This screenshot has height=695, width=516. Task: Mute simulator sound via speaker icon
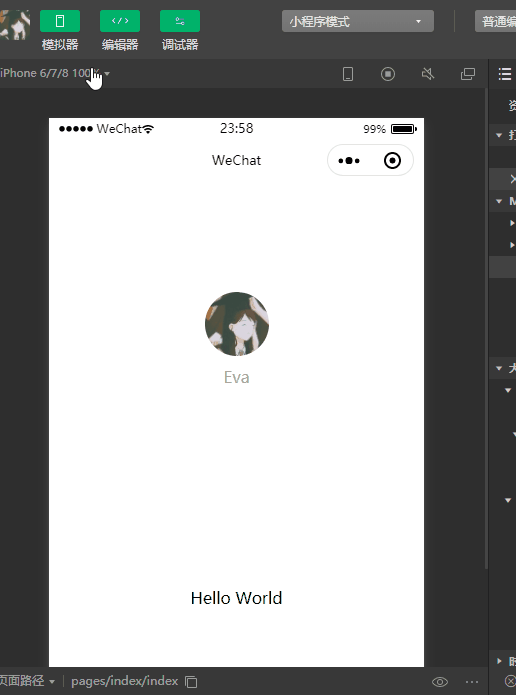pos(428,74)
